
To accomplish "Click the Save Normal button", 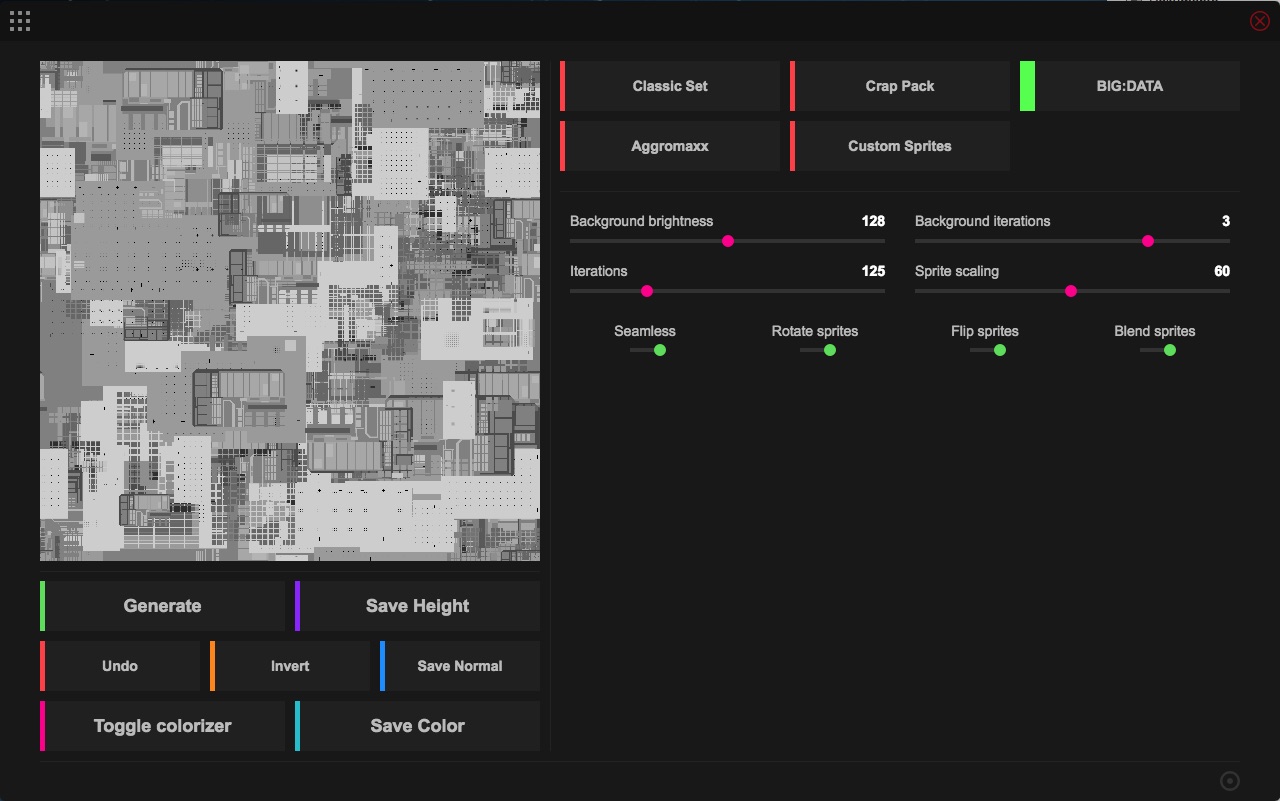I will coord(460,666).
